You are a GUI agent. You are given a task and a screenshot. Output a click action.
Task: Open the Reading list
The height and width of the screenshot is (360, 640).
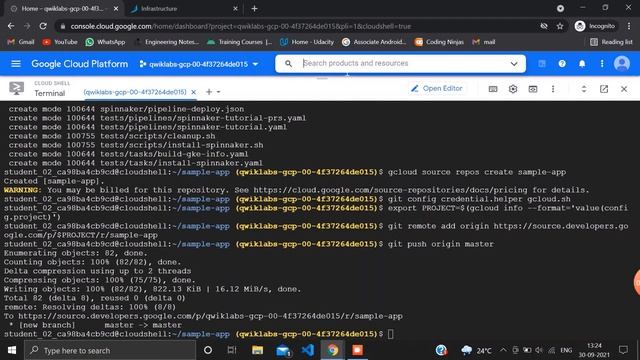coord(611,42)
